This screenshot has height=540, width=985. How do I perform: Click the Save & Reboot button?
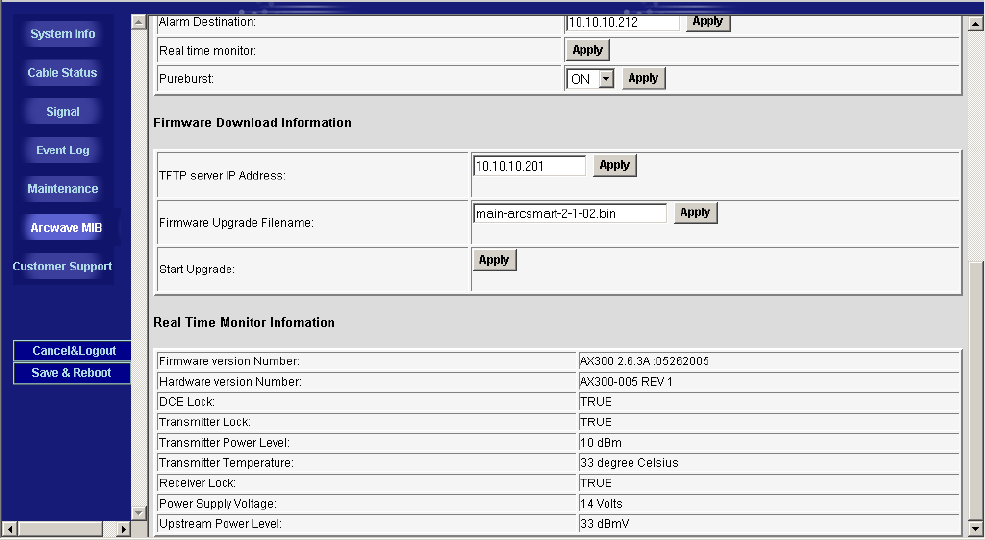[x=72, y=372]
